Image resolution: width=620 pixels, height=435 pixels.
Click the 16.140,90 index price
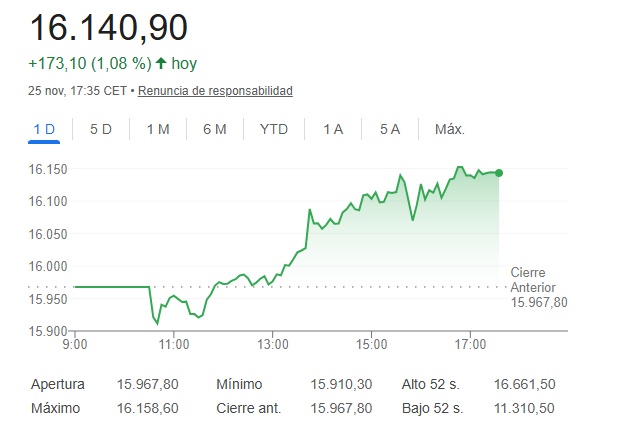click(108, 27)
